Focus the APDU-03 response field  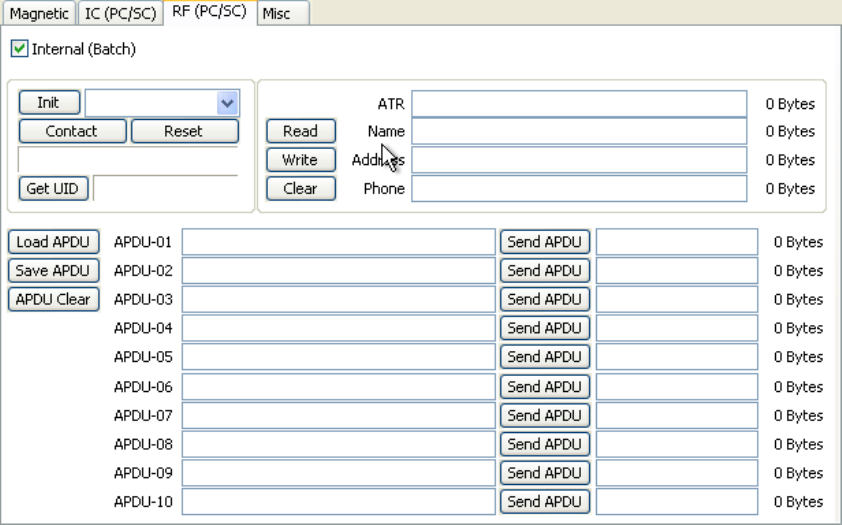click(677, 299)
